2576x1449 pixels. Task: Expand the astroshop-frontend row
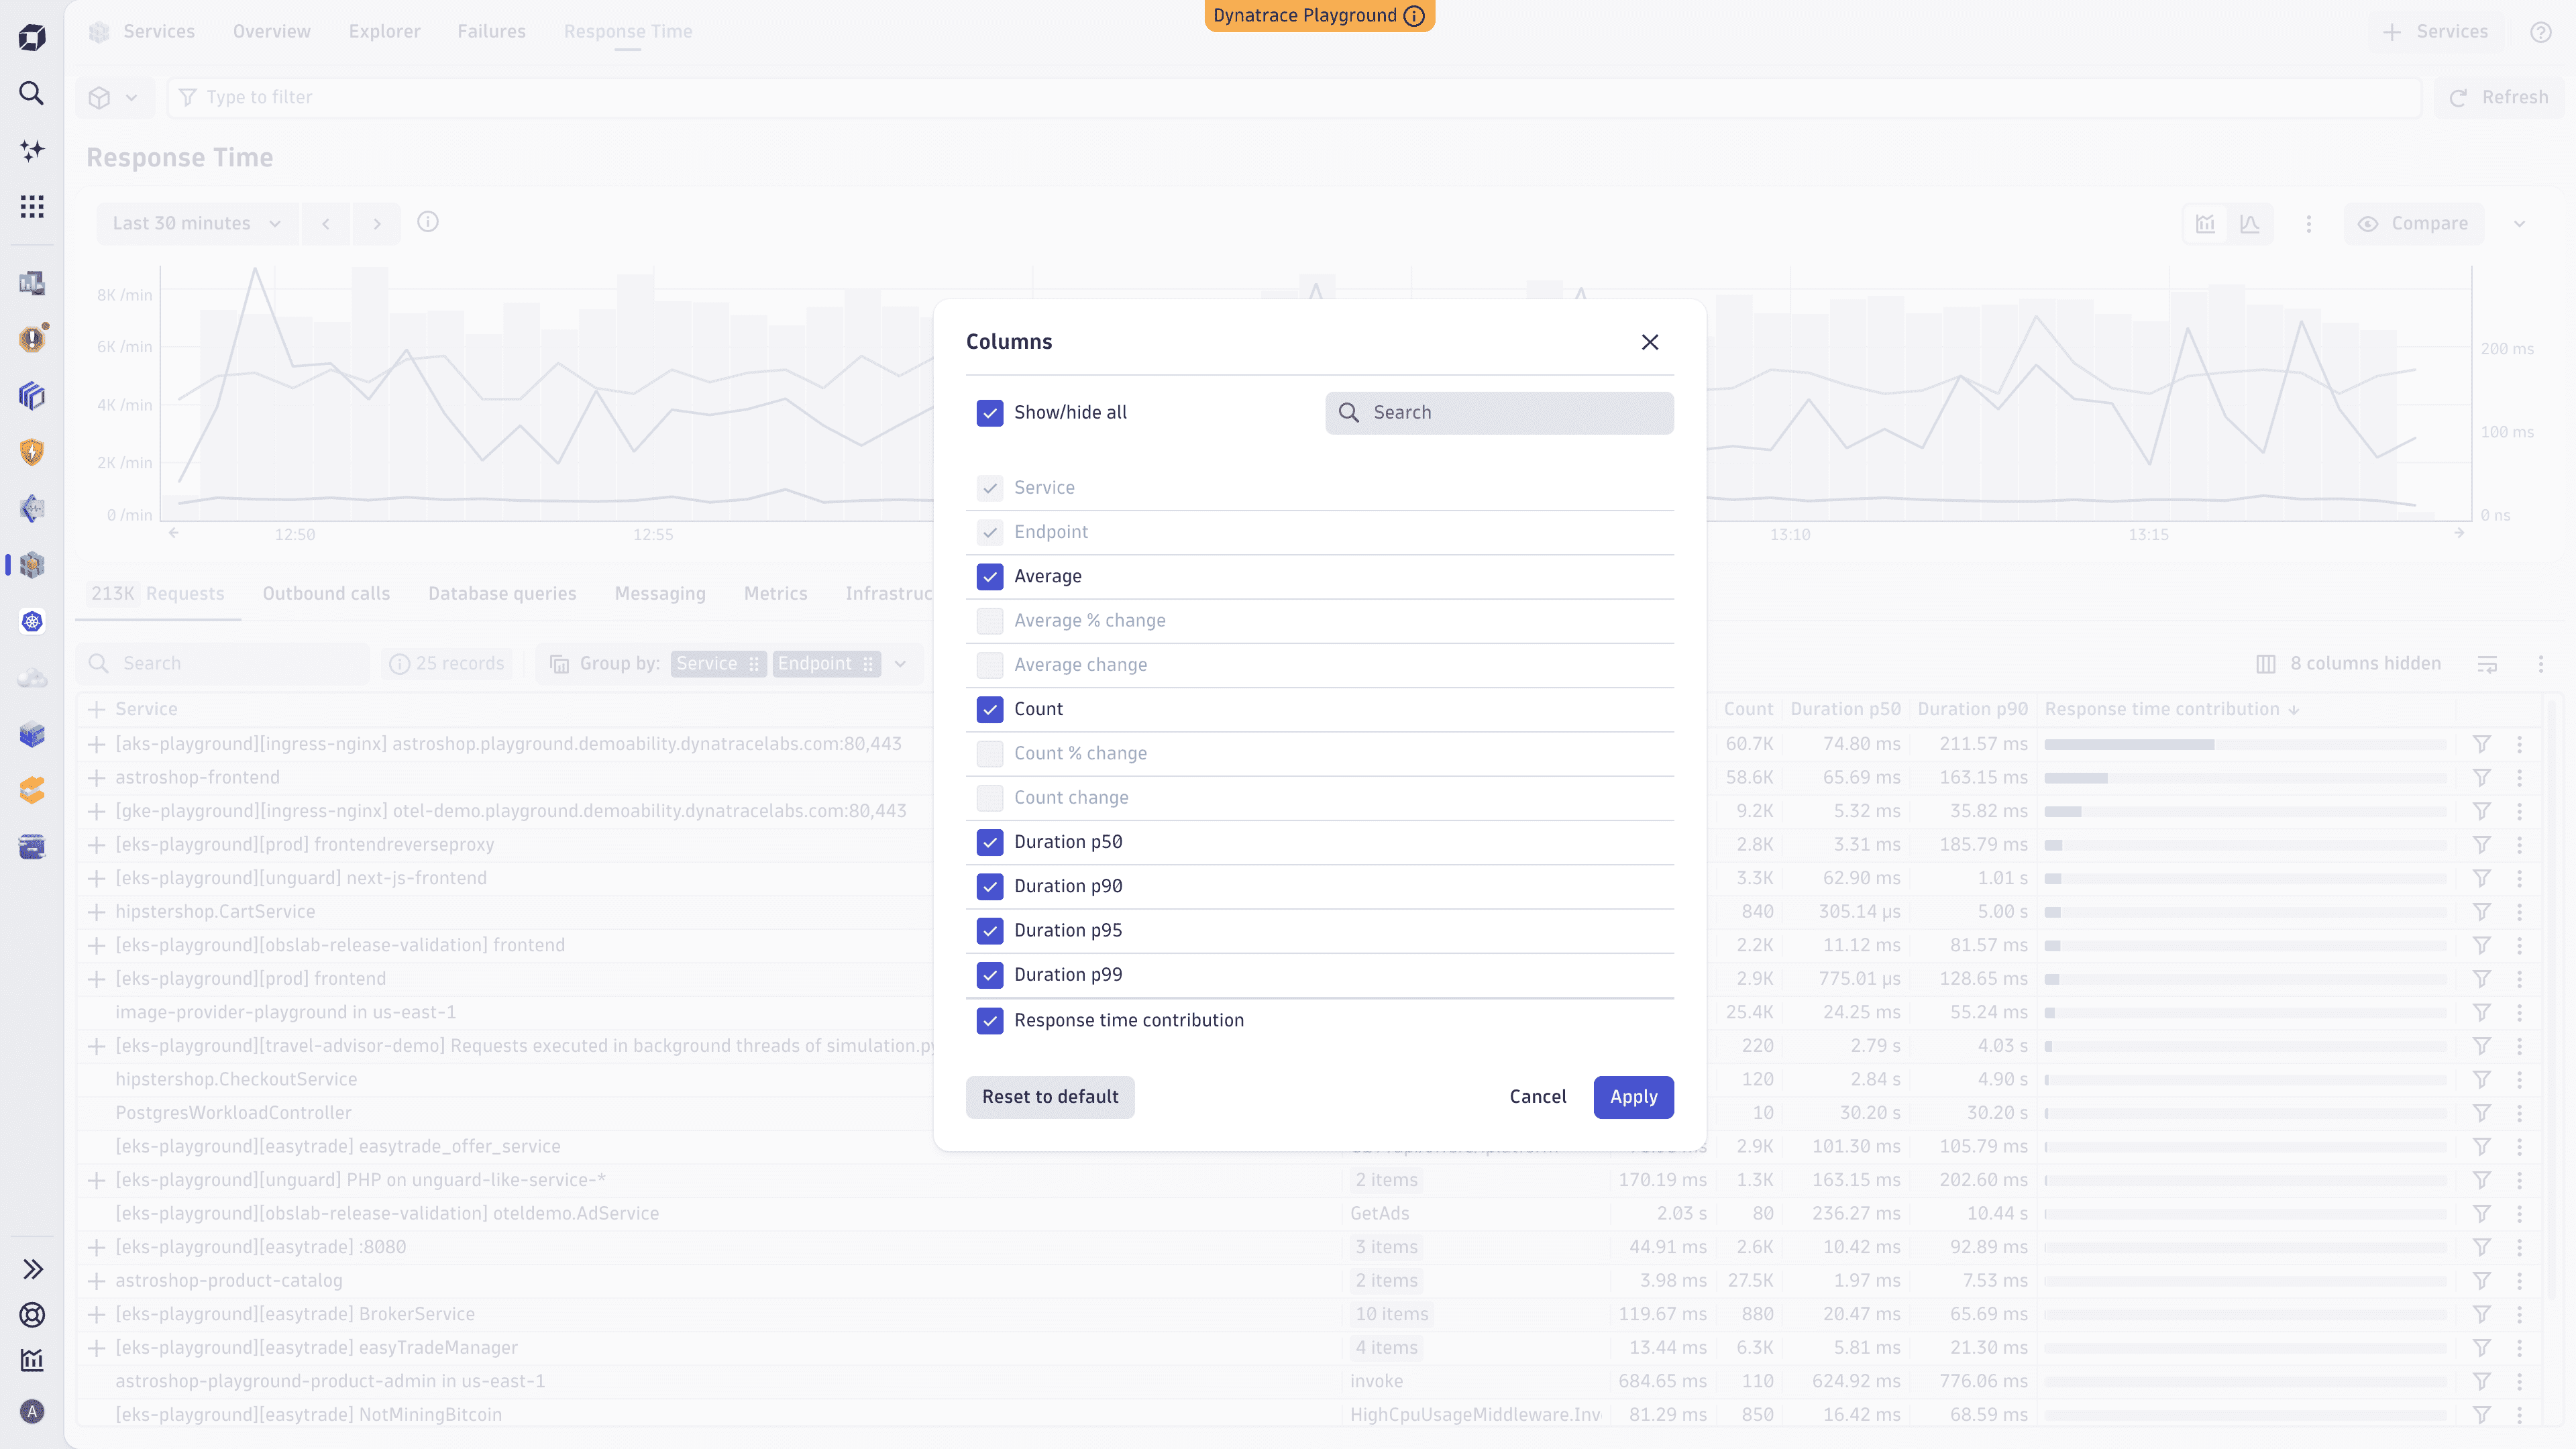pos(97,778)
